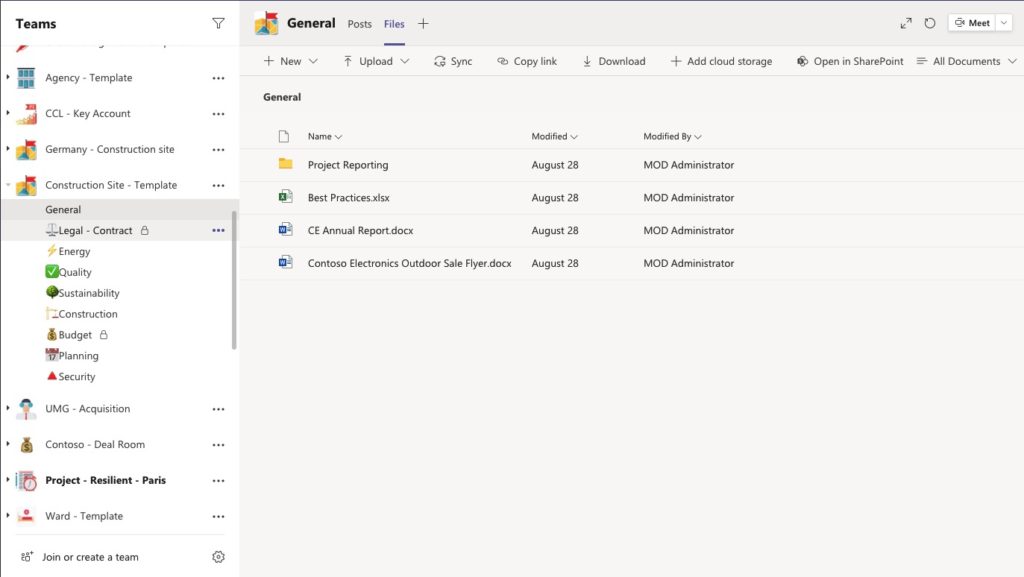Open the Meet options dropdown arrow
Image resolution: width=1024 pixels, height=577 pixels.
[x=1004, y=23]
